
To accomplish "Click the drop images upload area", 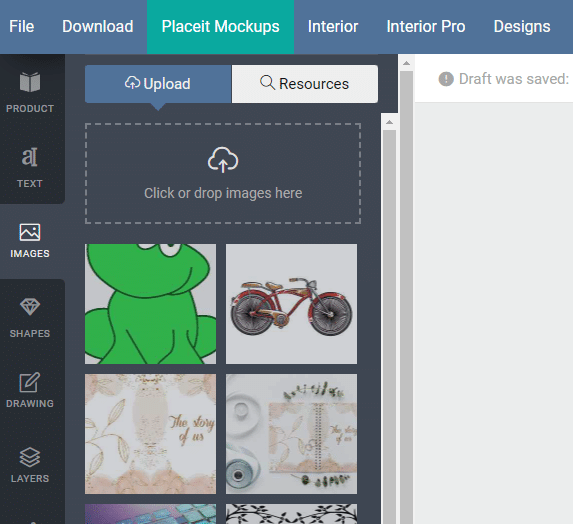I will pos(223,174).
